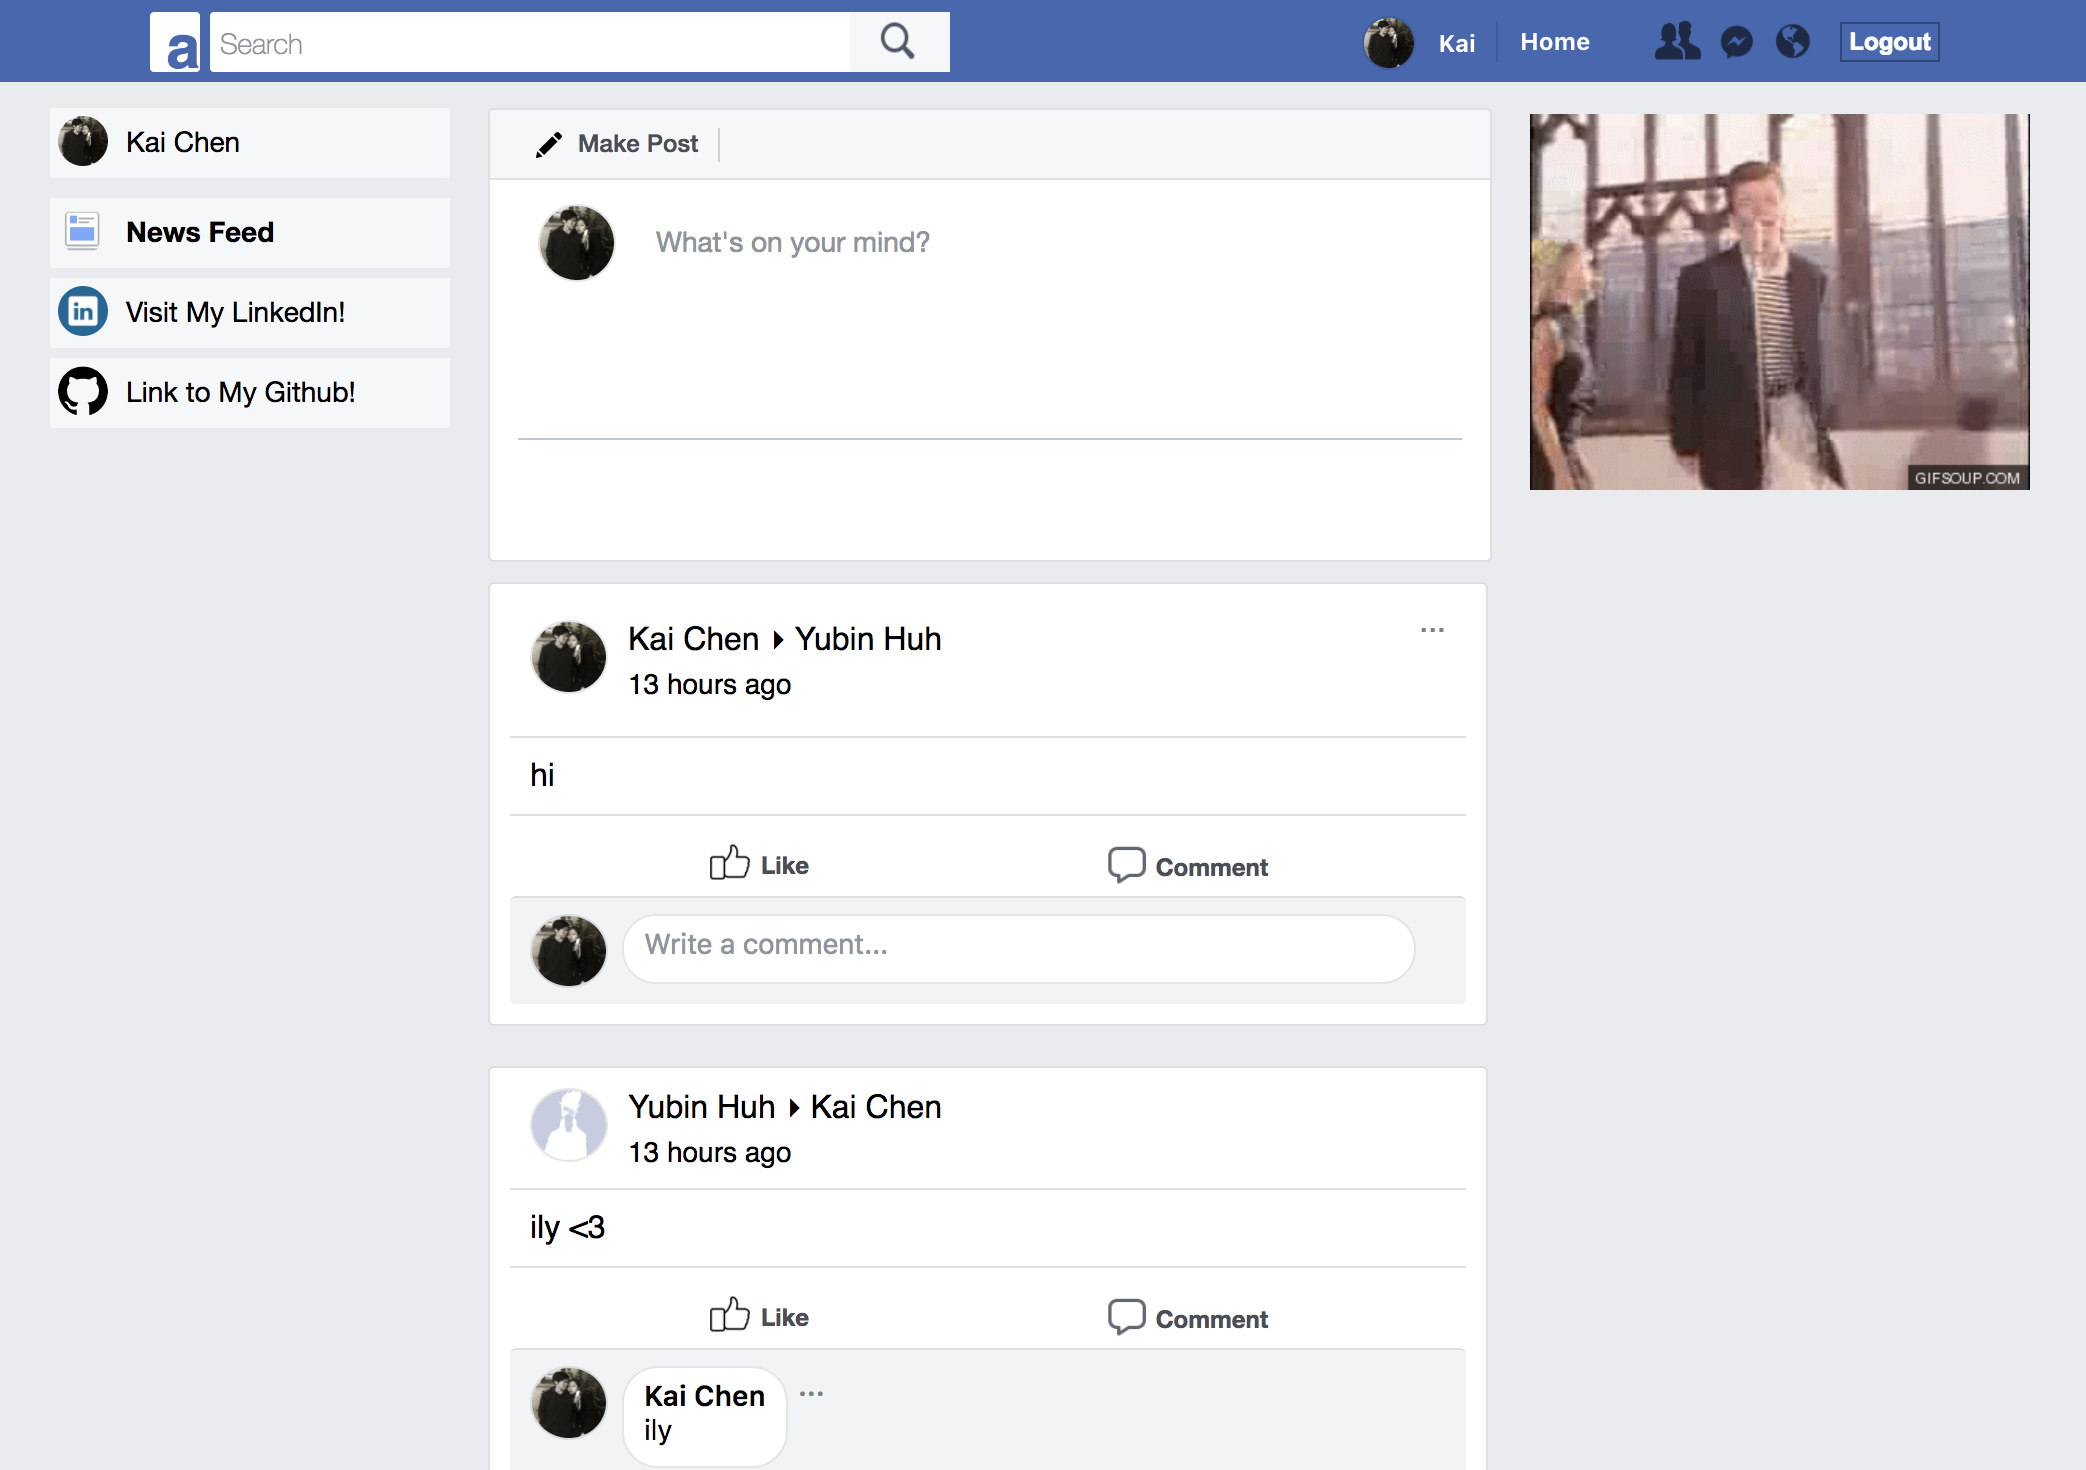Select News Feed in the sidebar
The image size is (2086, 1470).
199,232
